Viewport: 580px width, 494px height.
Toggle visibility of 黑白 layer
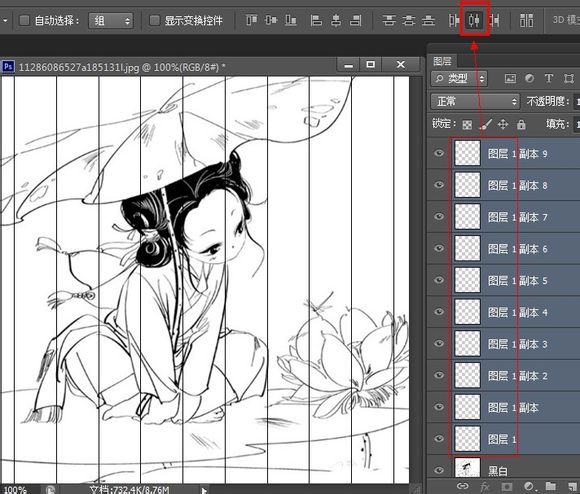(x=439, y=470)
